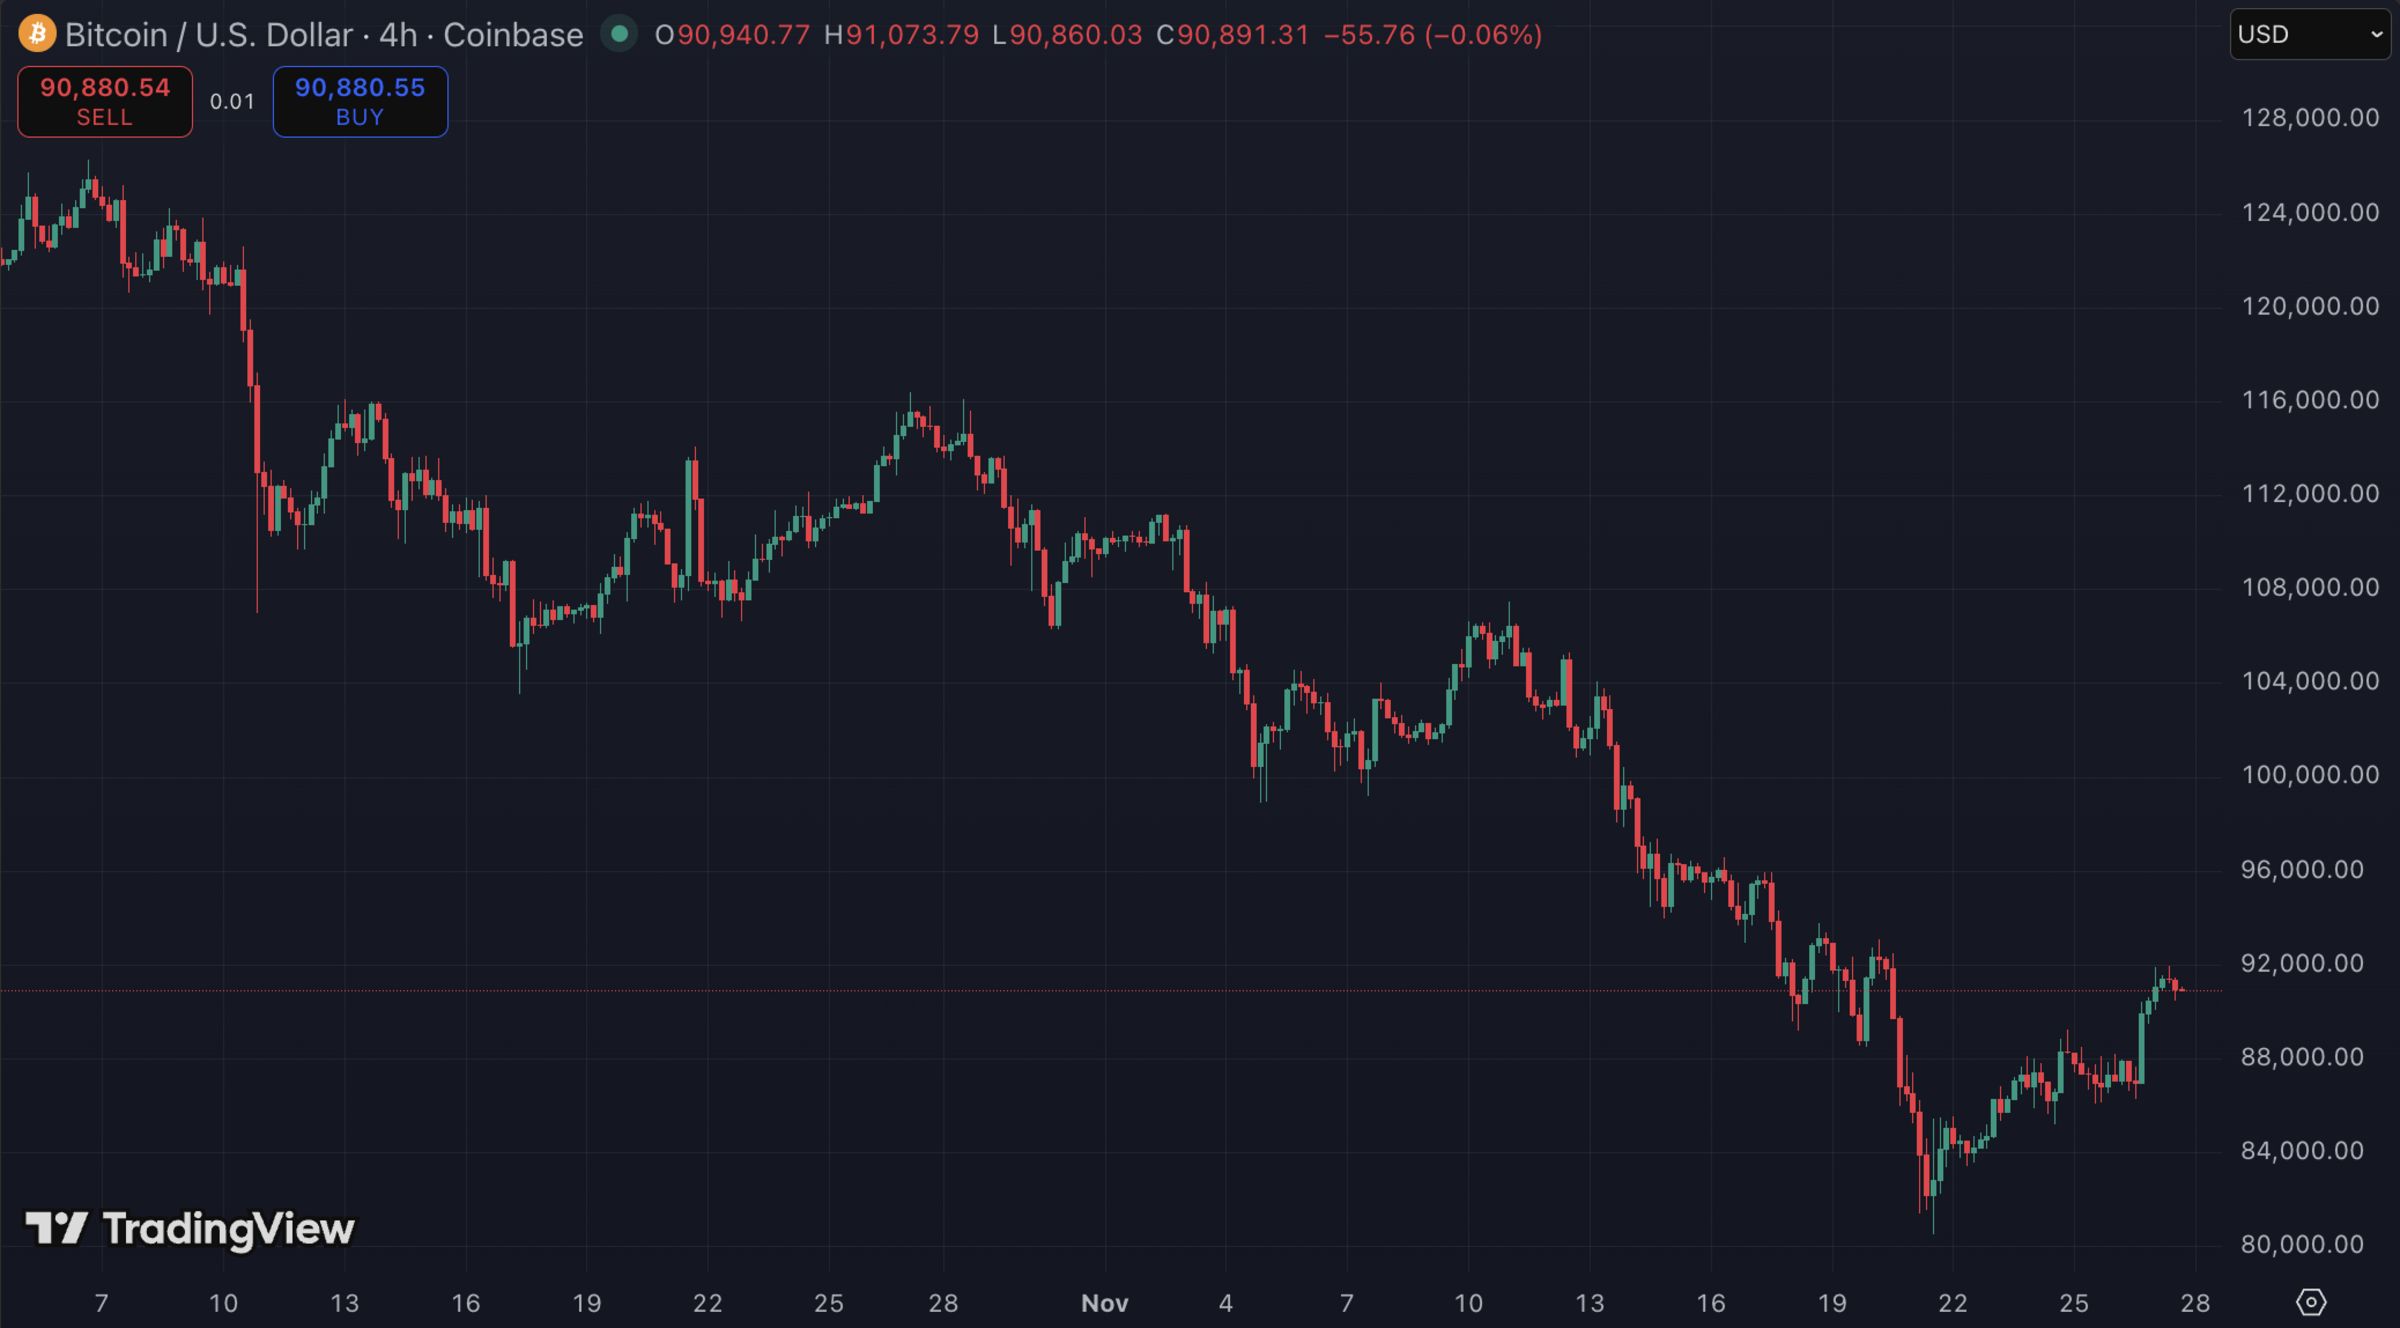Image resolution: width=2400 pixels, height=1328 pixels.
Task: Click the green market status dot
Action: (621, 33)
